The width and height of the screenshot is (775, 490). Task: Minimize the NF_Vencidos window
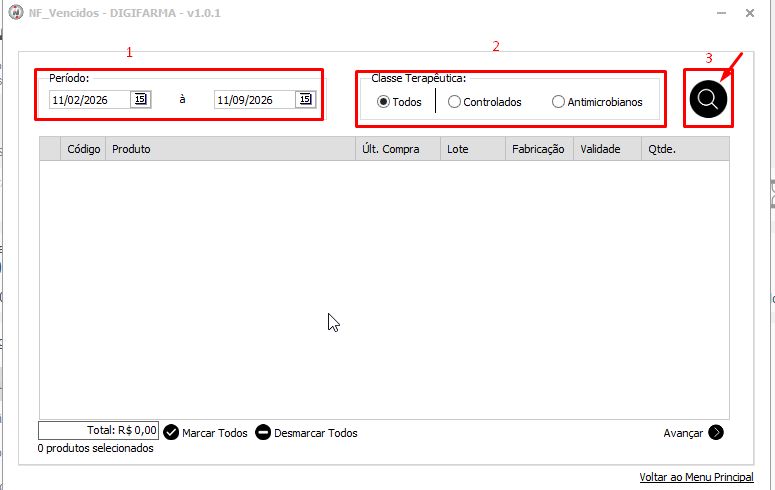point(722,13)
